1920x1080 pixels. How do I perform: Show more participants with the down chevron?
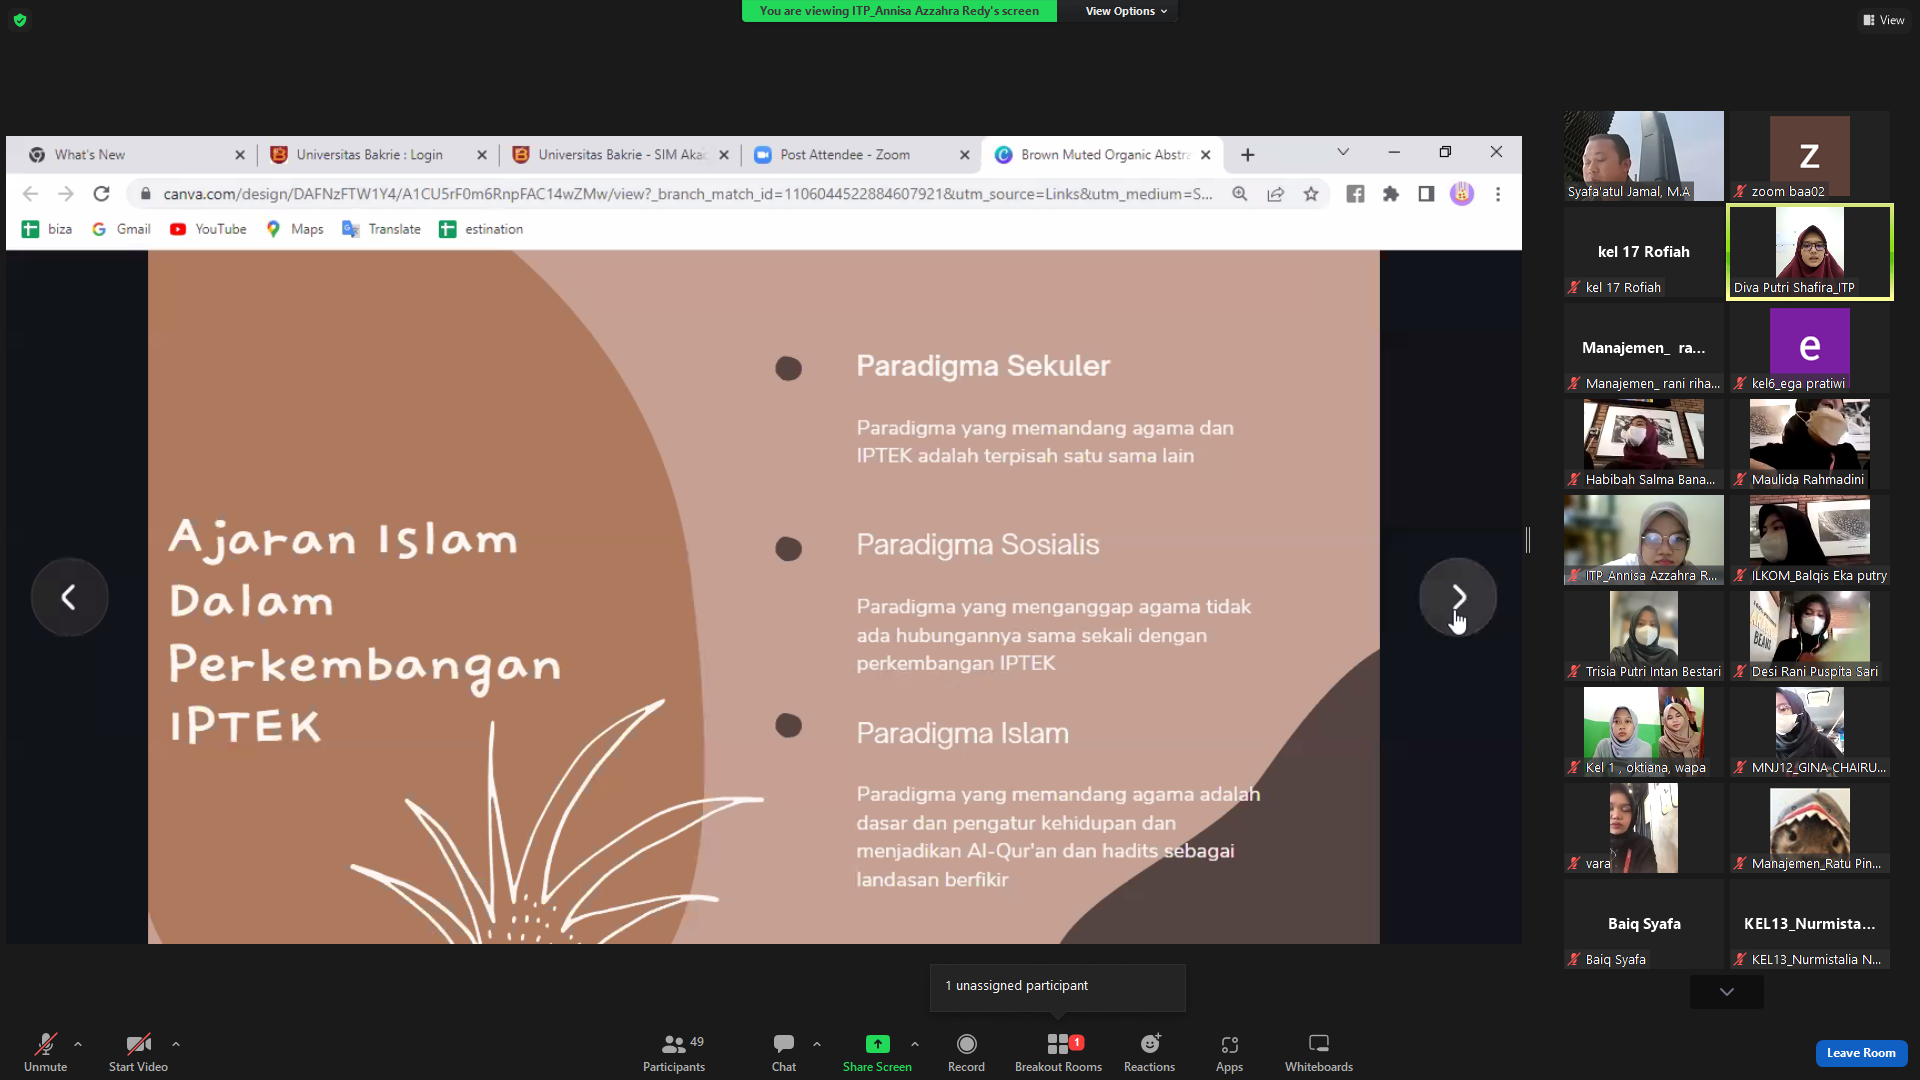coord(1727,992)
